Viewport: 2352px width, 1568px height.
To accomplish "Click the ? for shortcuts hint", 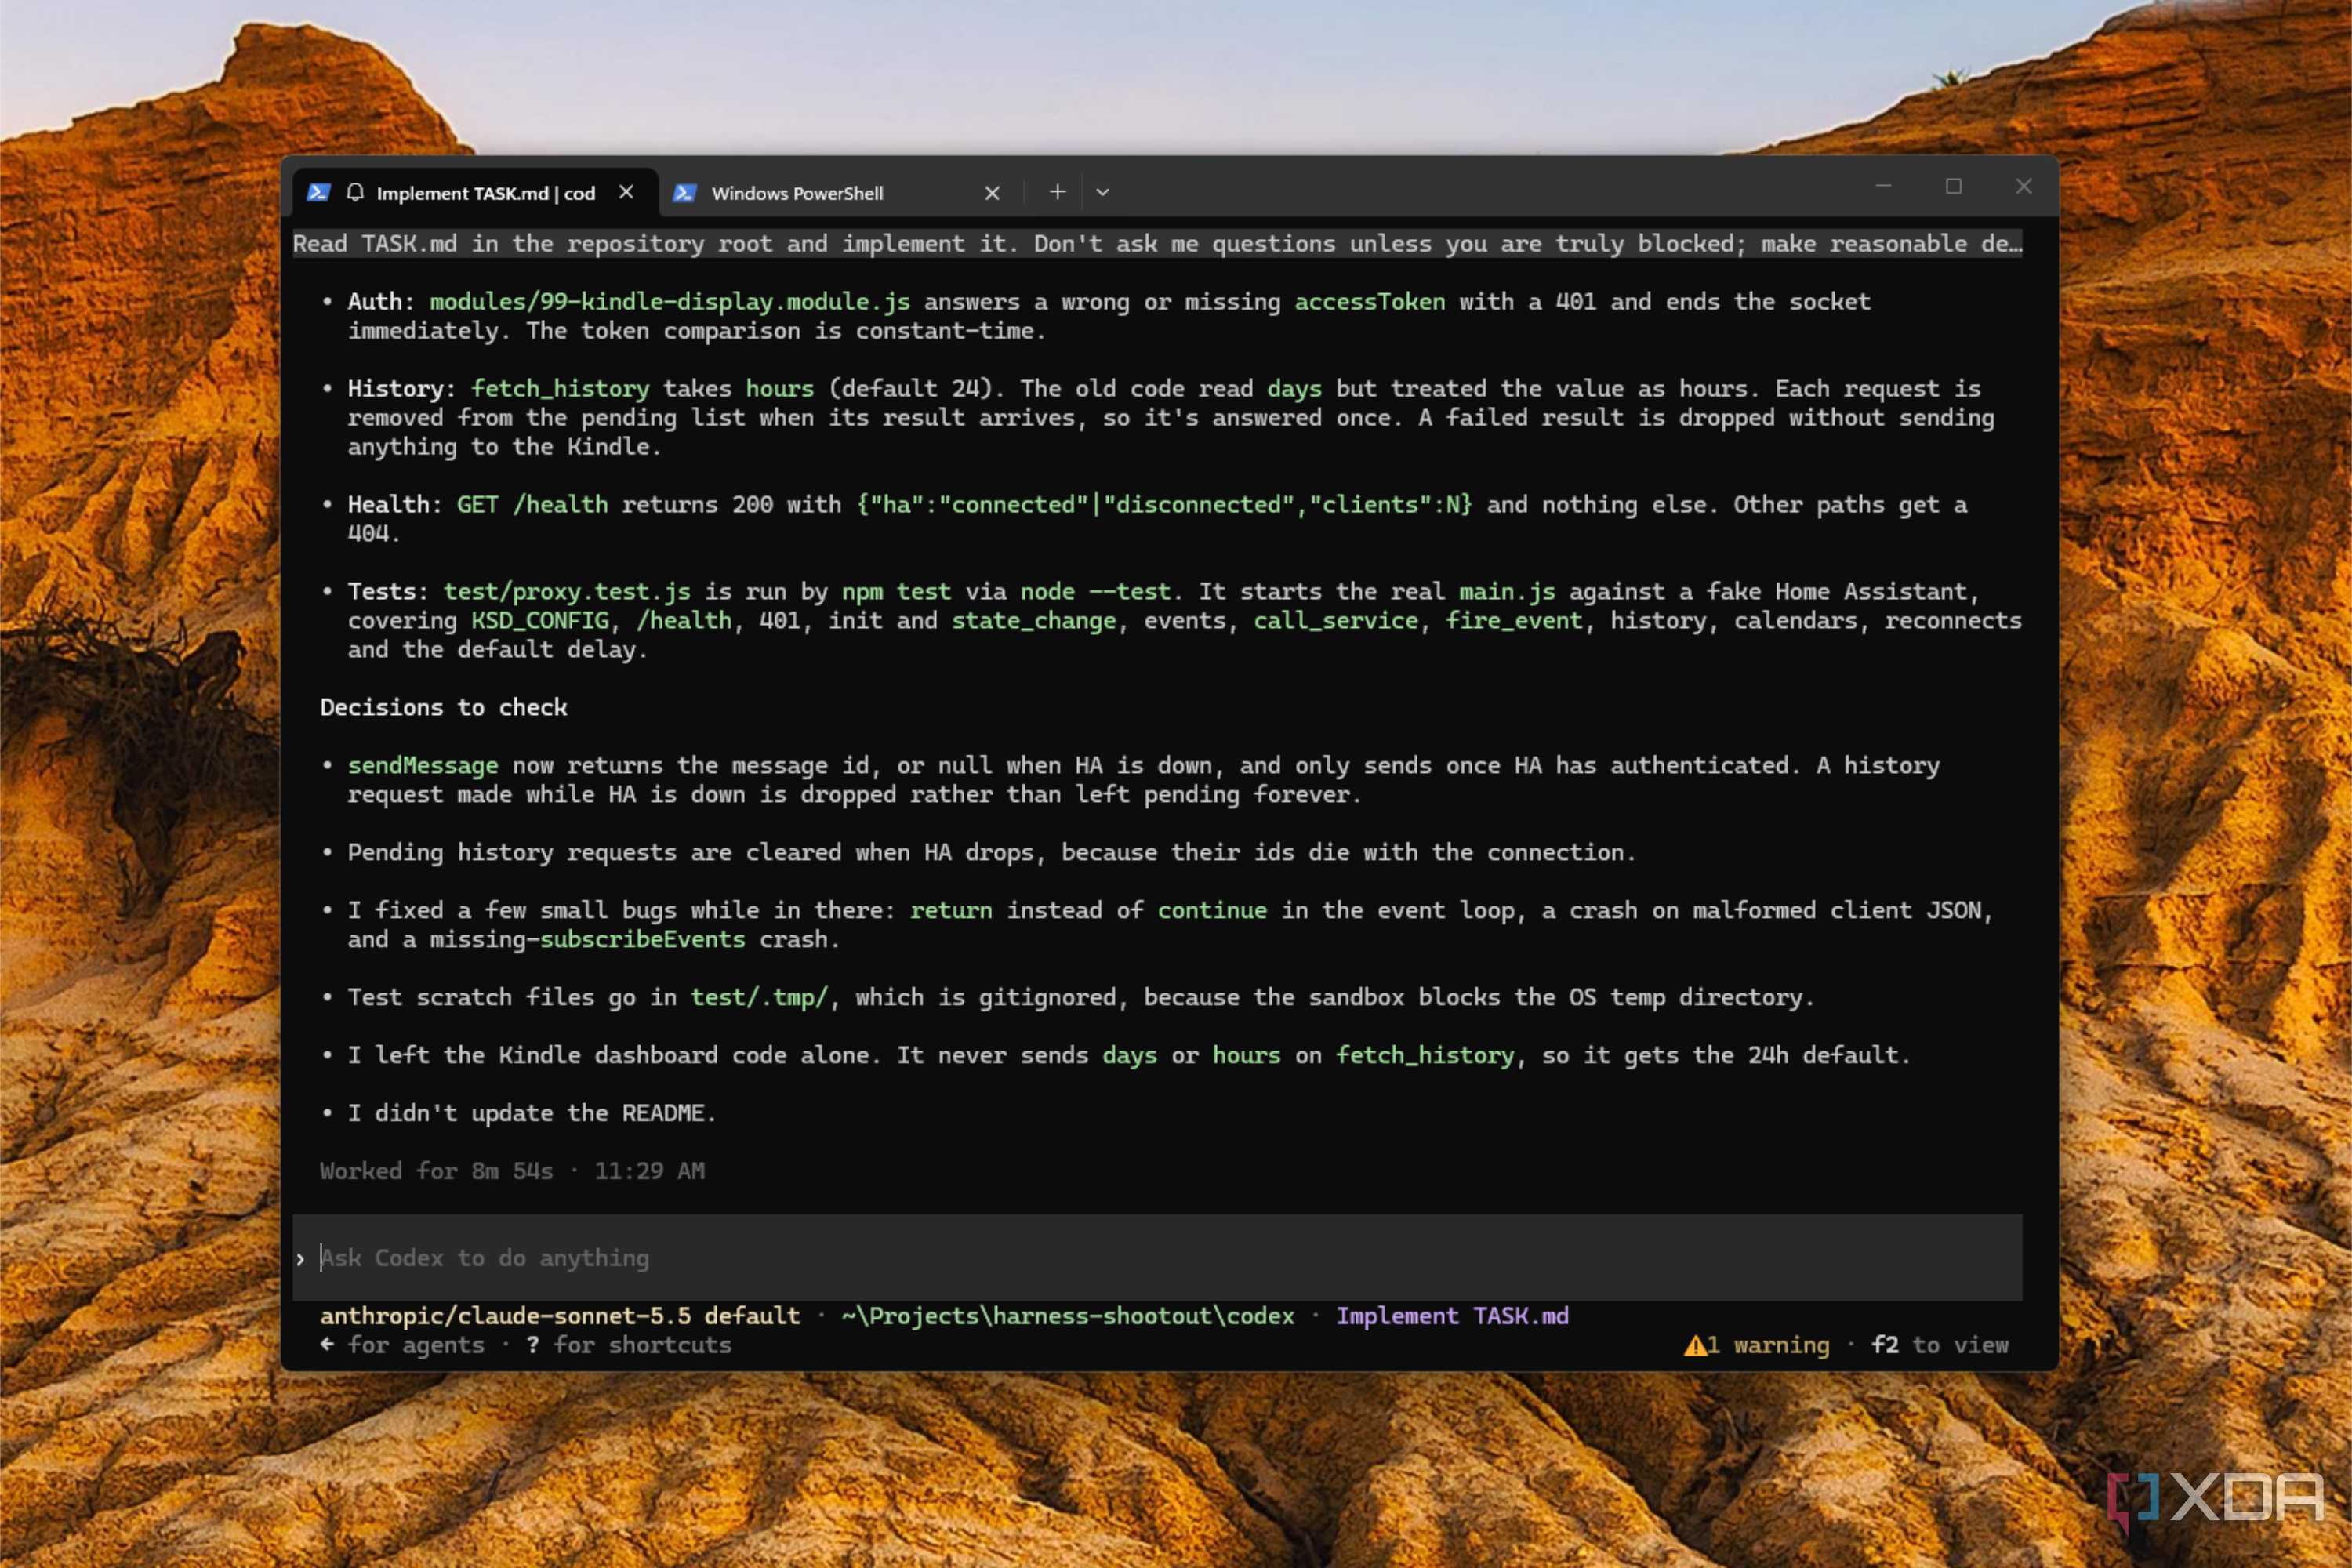I will click(628, 1345).
